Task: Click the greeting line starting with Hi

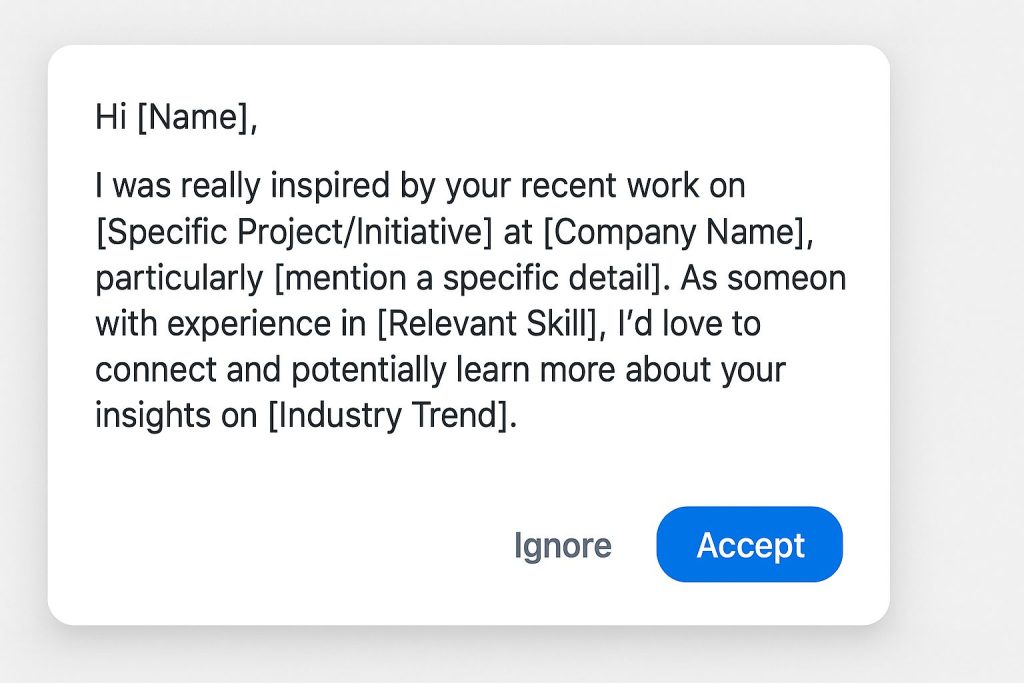Action: 176,117
